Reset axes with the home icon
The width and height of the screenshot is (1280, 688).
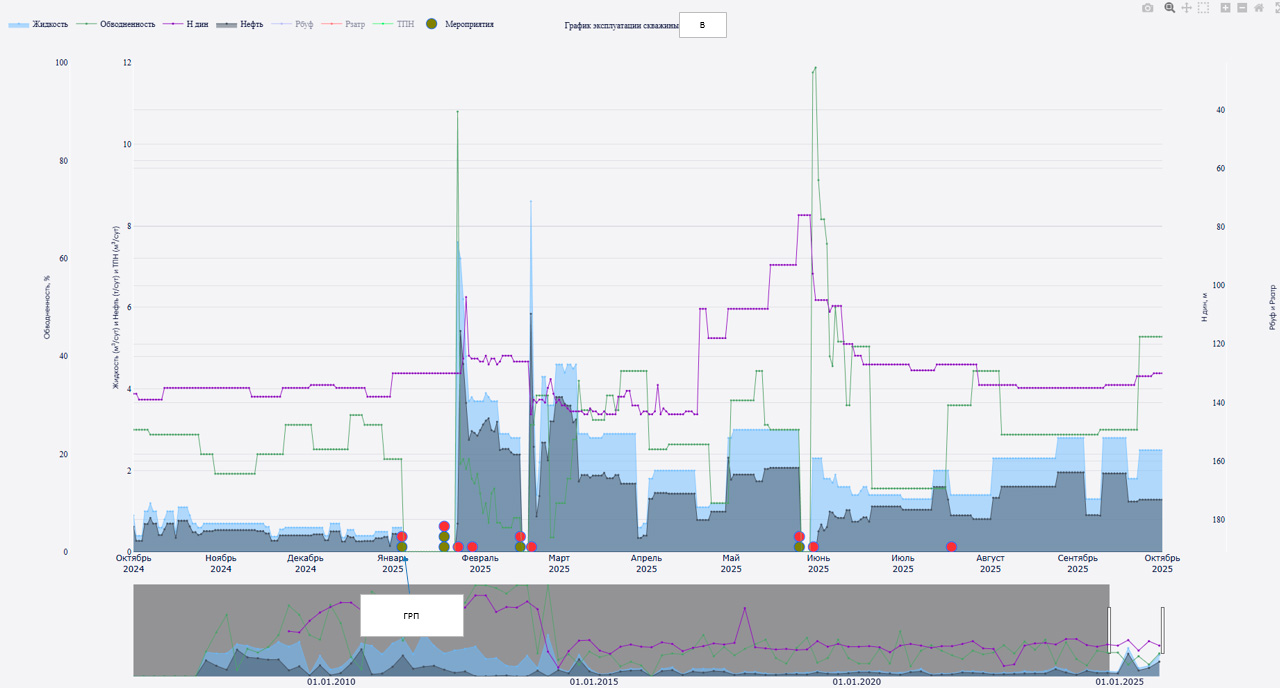1259,8
